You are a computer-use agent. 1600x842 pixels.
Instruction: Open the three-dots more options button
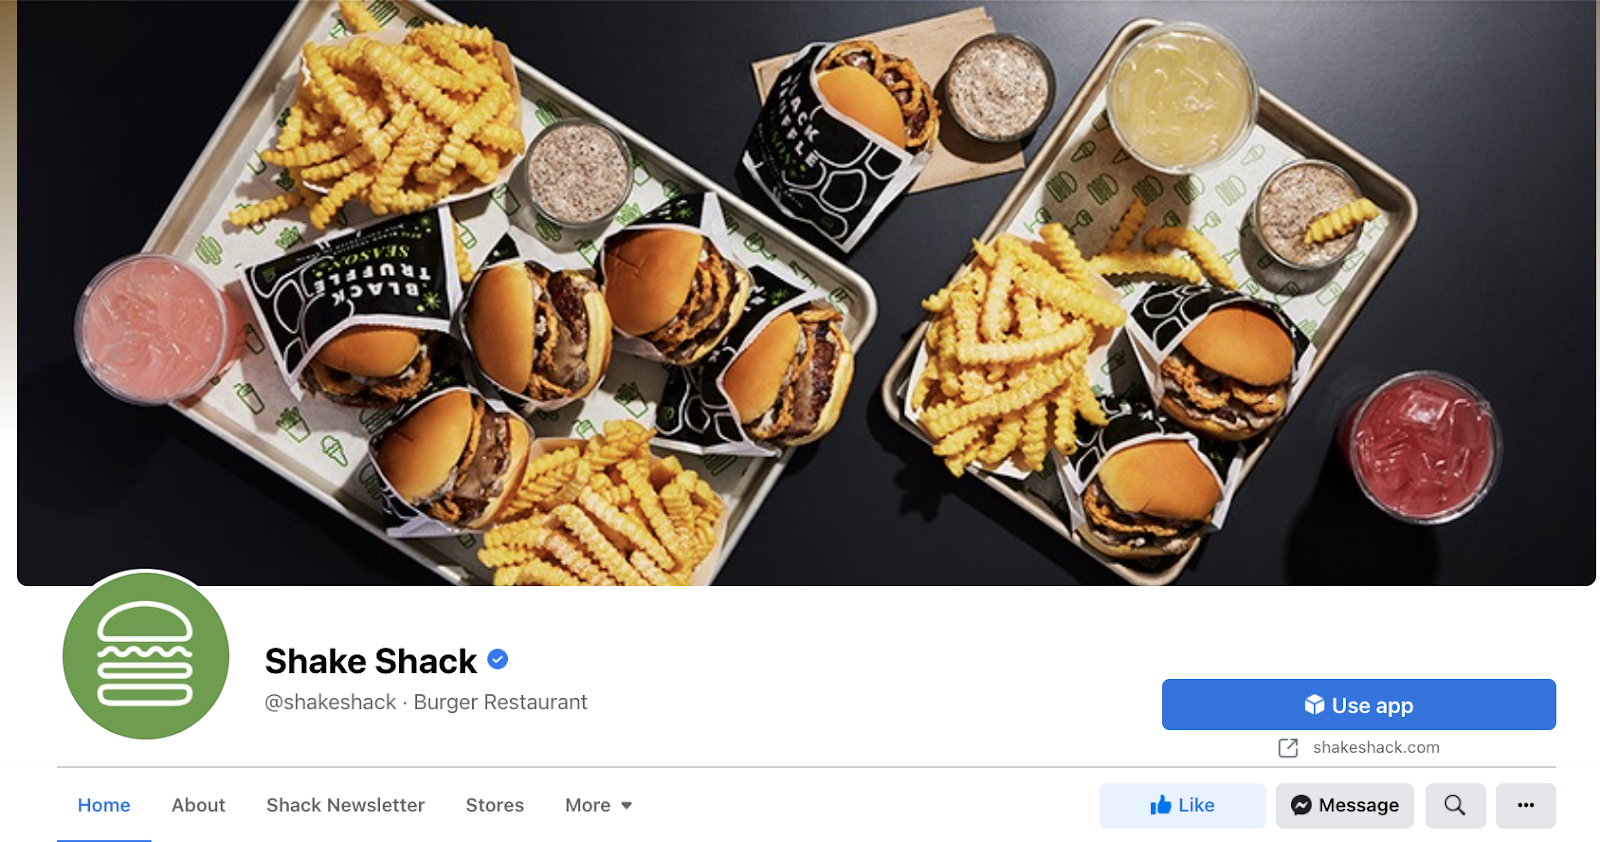click(1526, 805)
